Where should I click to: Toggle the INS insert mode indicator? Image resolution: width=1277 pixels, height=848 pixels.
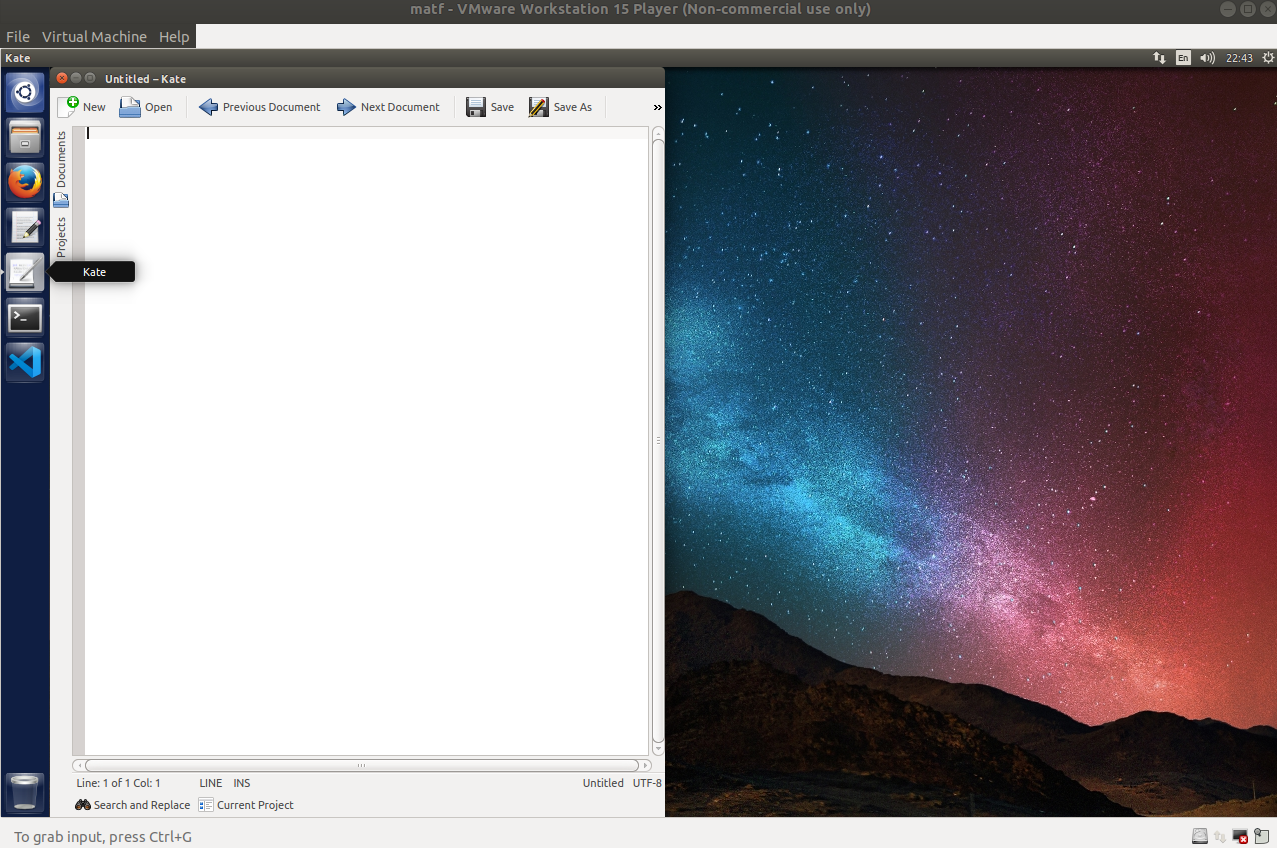coord(242,783)
